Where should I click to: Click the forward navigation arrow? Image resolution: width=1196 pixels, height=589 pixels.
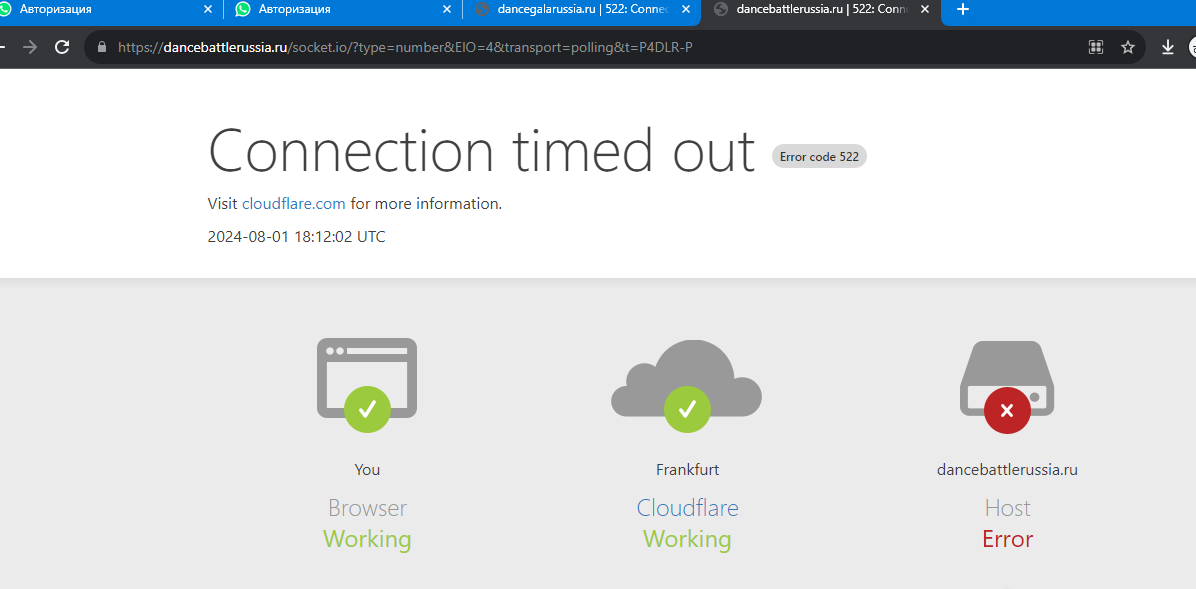pyautogui.click(x=30, y=47)
